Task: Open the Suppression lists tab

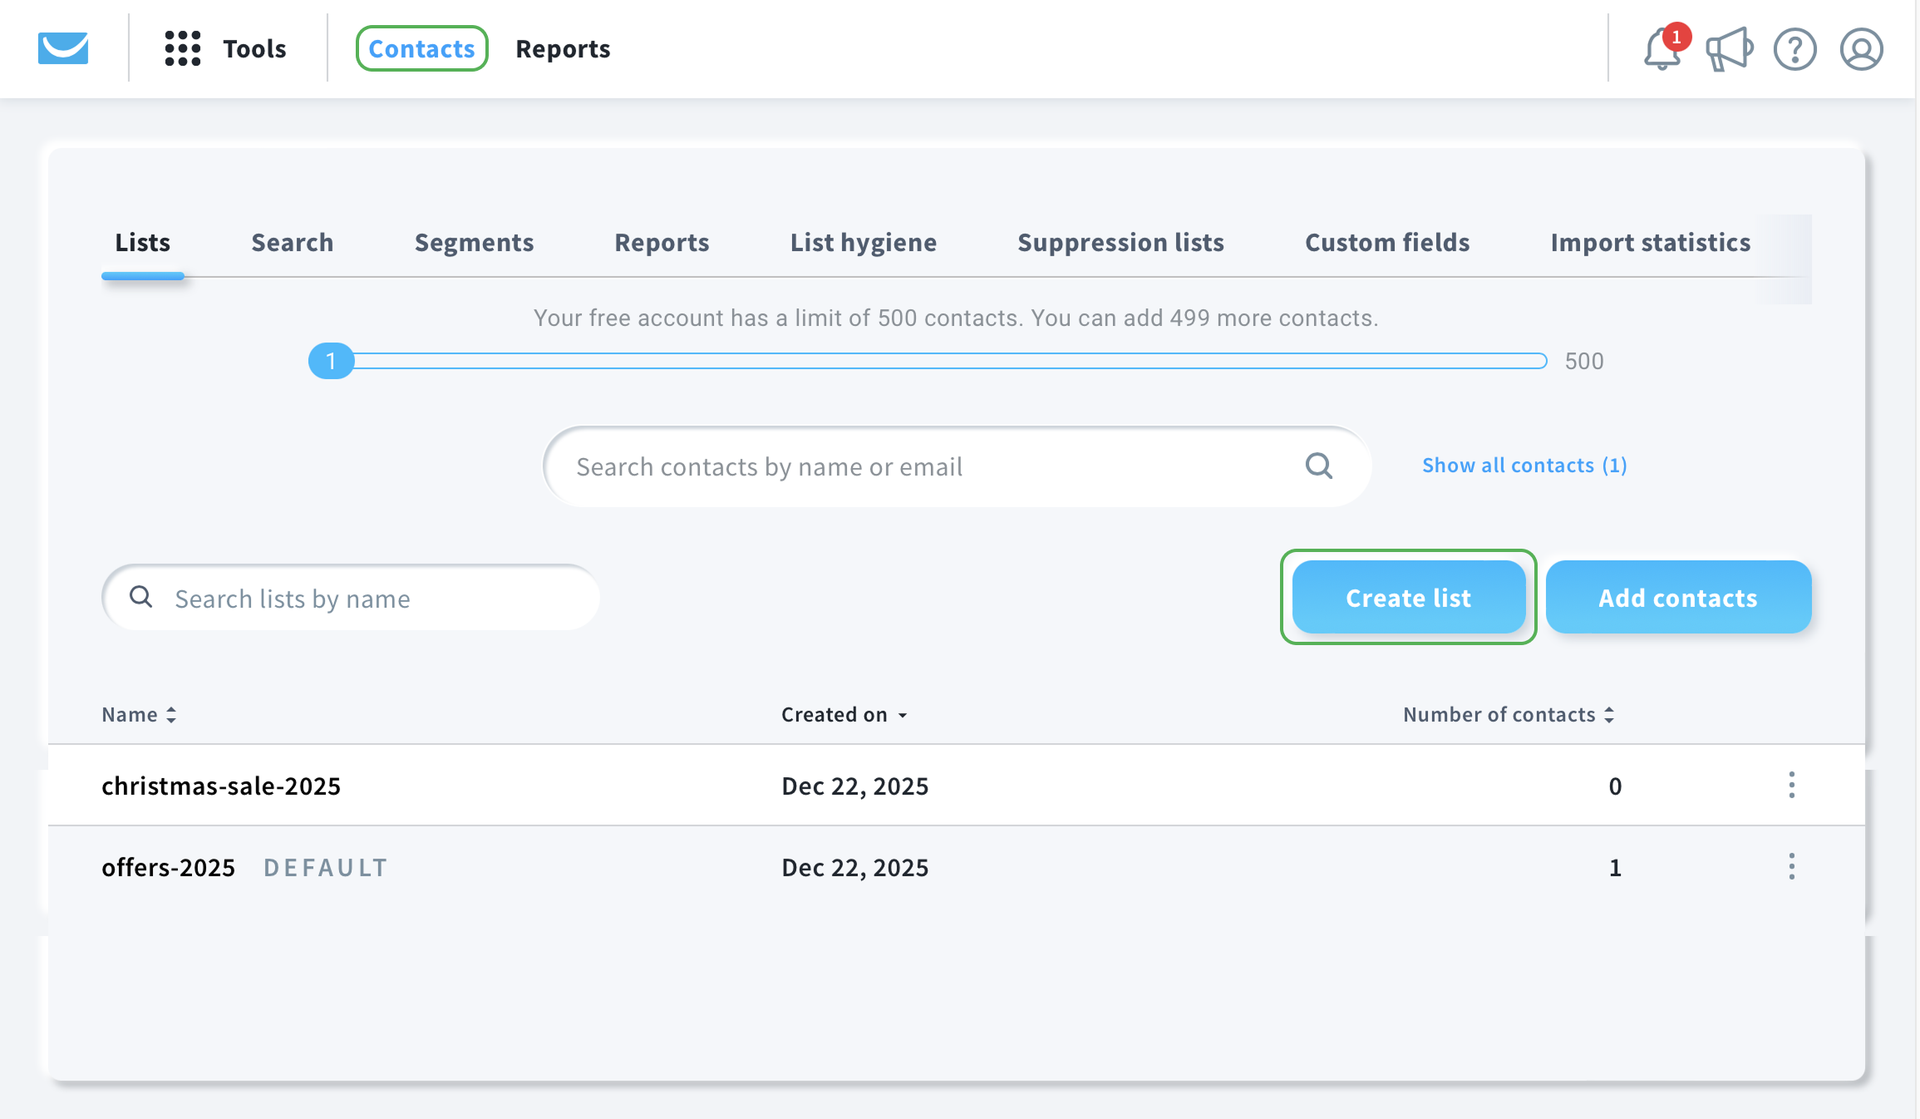Action: tap(1120, 242)
